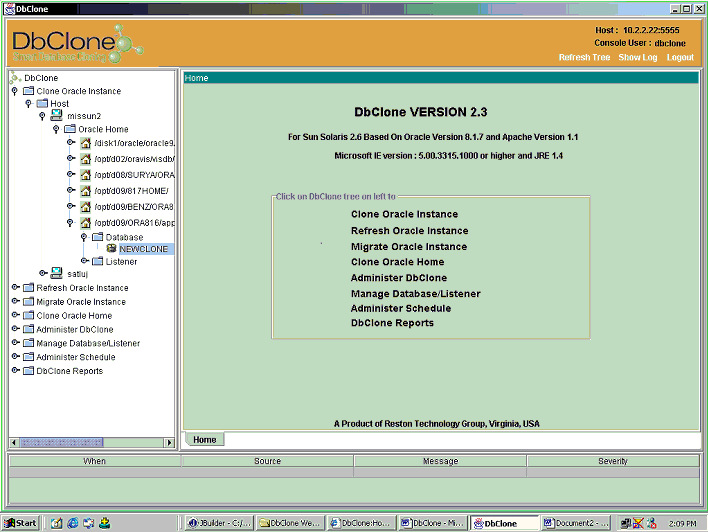Image resolution: width=708 pixels, height=532 pixels.
Task: Expand the Refresh Oracle Instance node
Action: pos(15,287)
